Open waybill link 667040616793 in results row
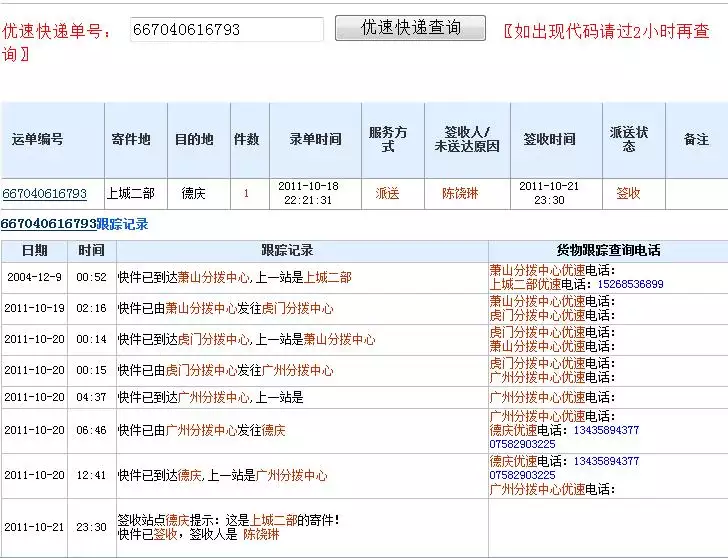The image size is (728, 558). pos(45,193)
